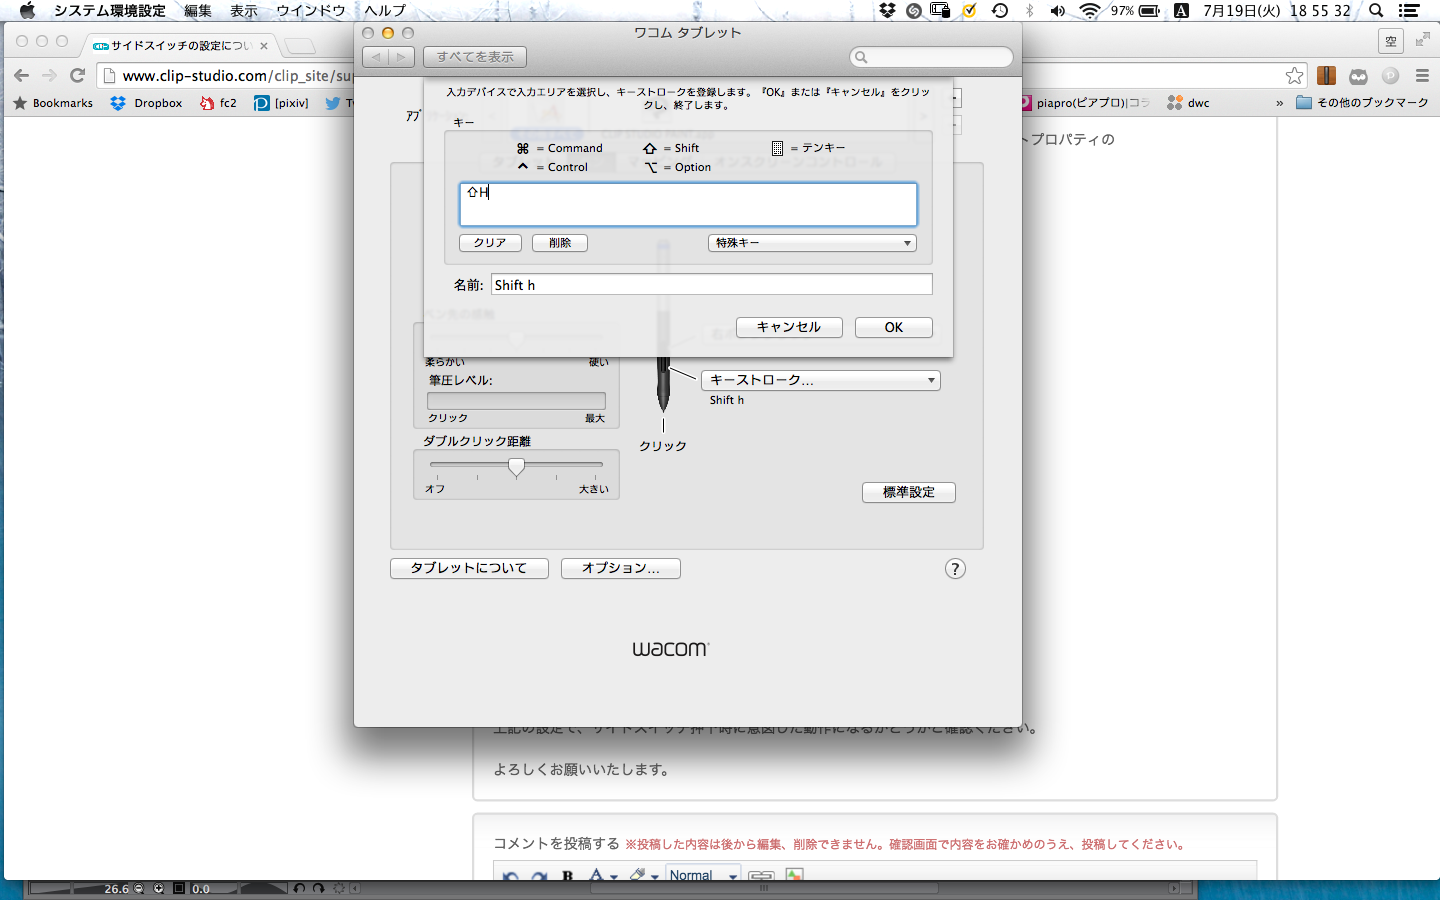The height and width of the screenshot is (900, 1440).
Task: Bookmark this page with the star icon
Action: click(x=1294, y=76)
